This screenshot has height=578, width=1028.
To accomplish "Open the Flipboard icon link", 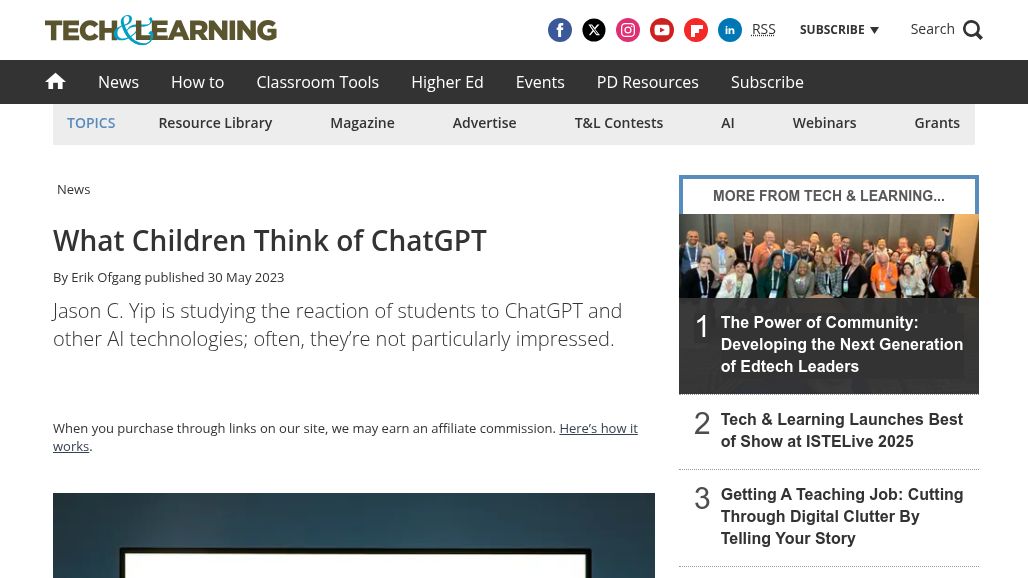I will 696,30.
